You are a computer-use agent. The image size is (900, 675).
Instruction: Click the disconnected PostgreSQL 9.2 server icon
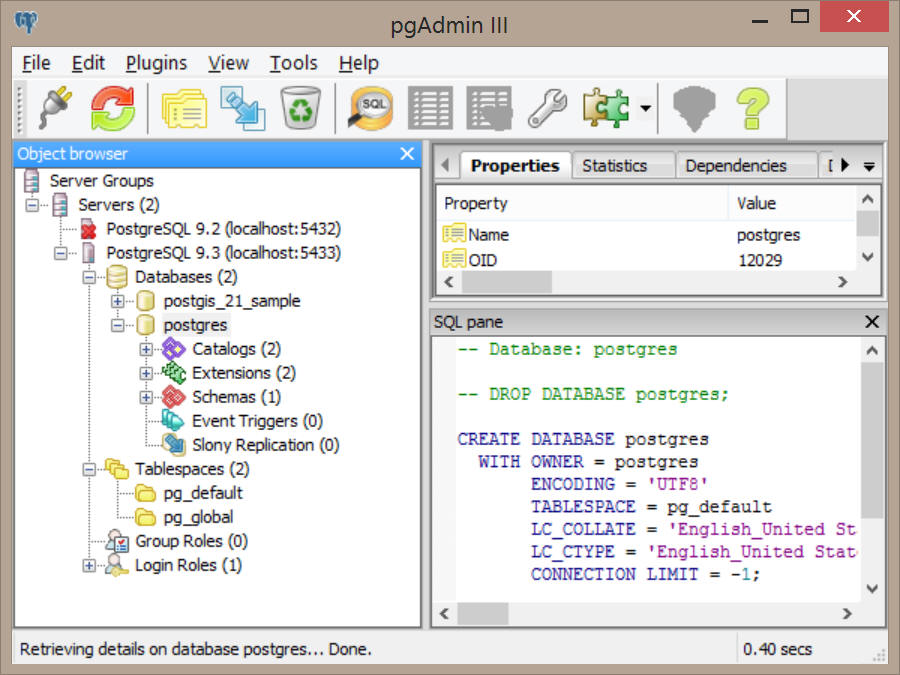[88, 228]
